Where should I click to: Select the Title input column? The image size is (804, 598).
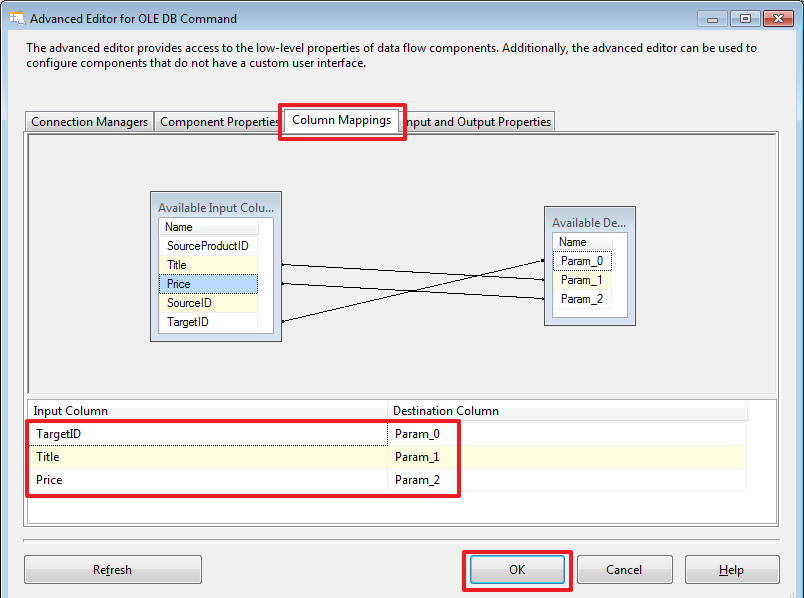208,264
